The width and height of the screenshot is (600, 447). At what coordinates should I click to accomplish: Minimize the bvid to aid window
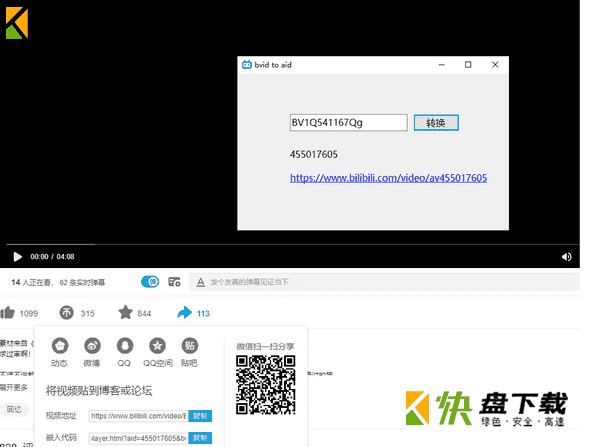click(x=442, y=65)
